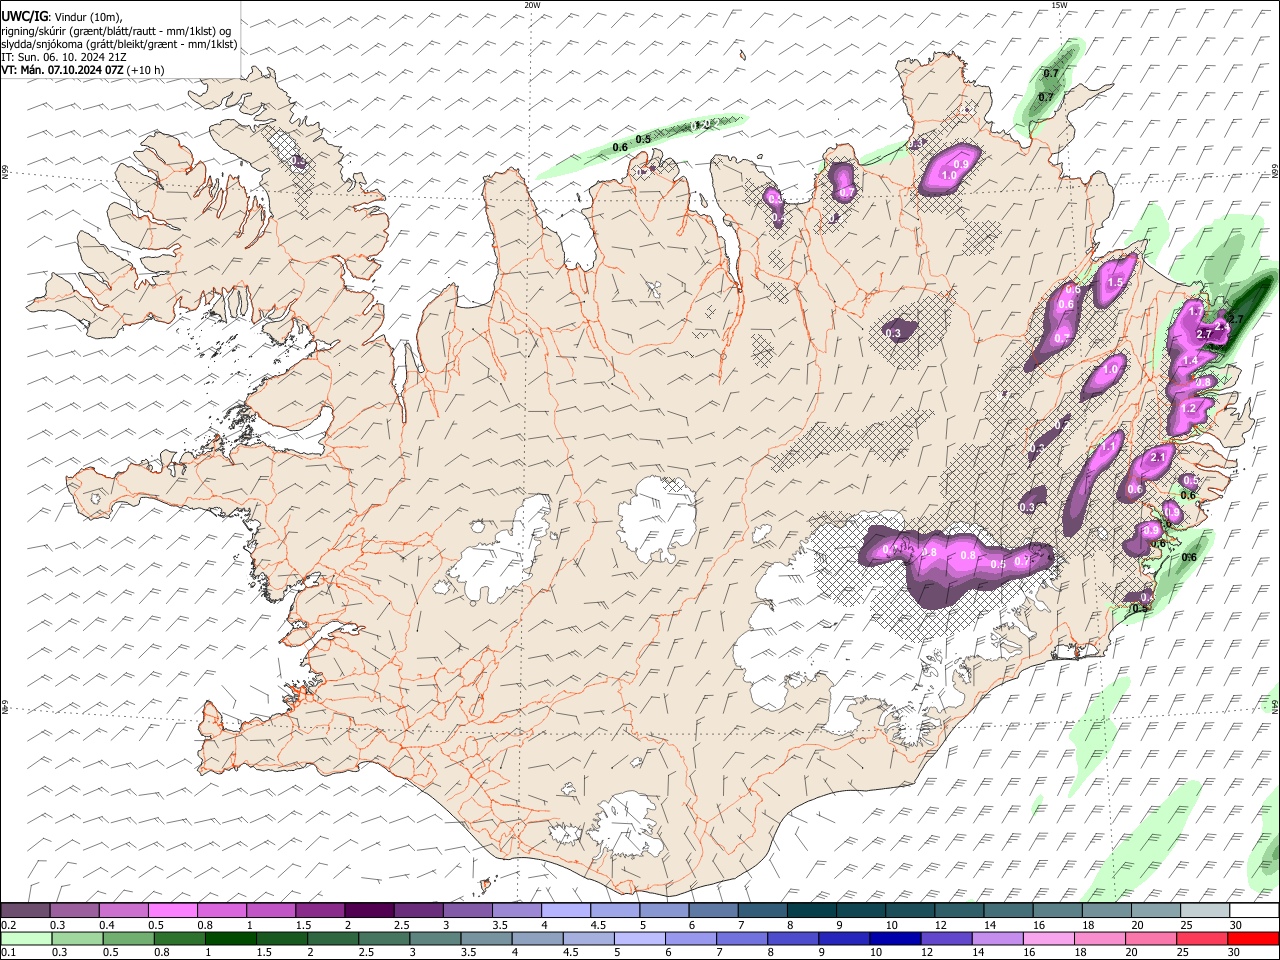1280x960 pixels.
Task: Select the bottom-row 30 bright red swatch
Action: 1253,938
